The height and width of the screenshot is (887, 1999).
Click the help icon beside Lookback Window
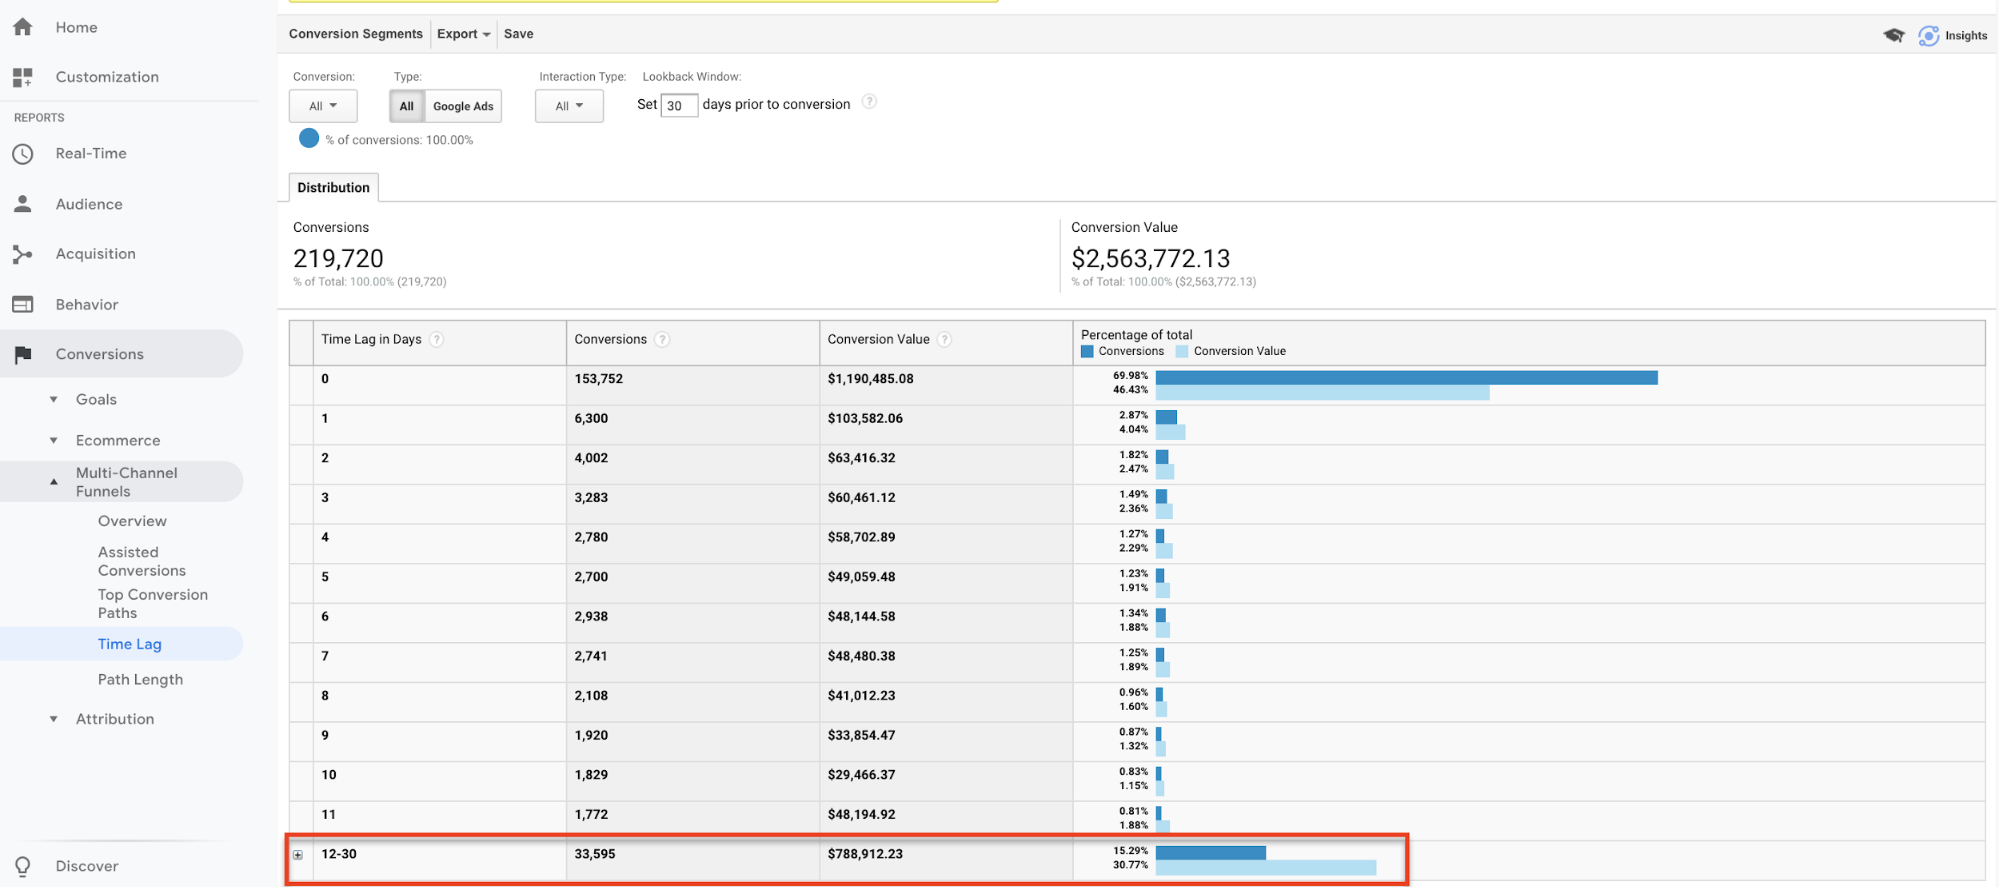(x=870, y=102)
